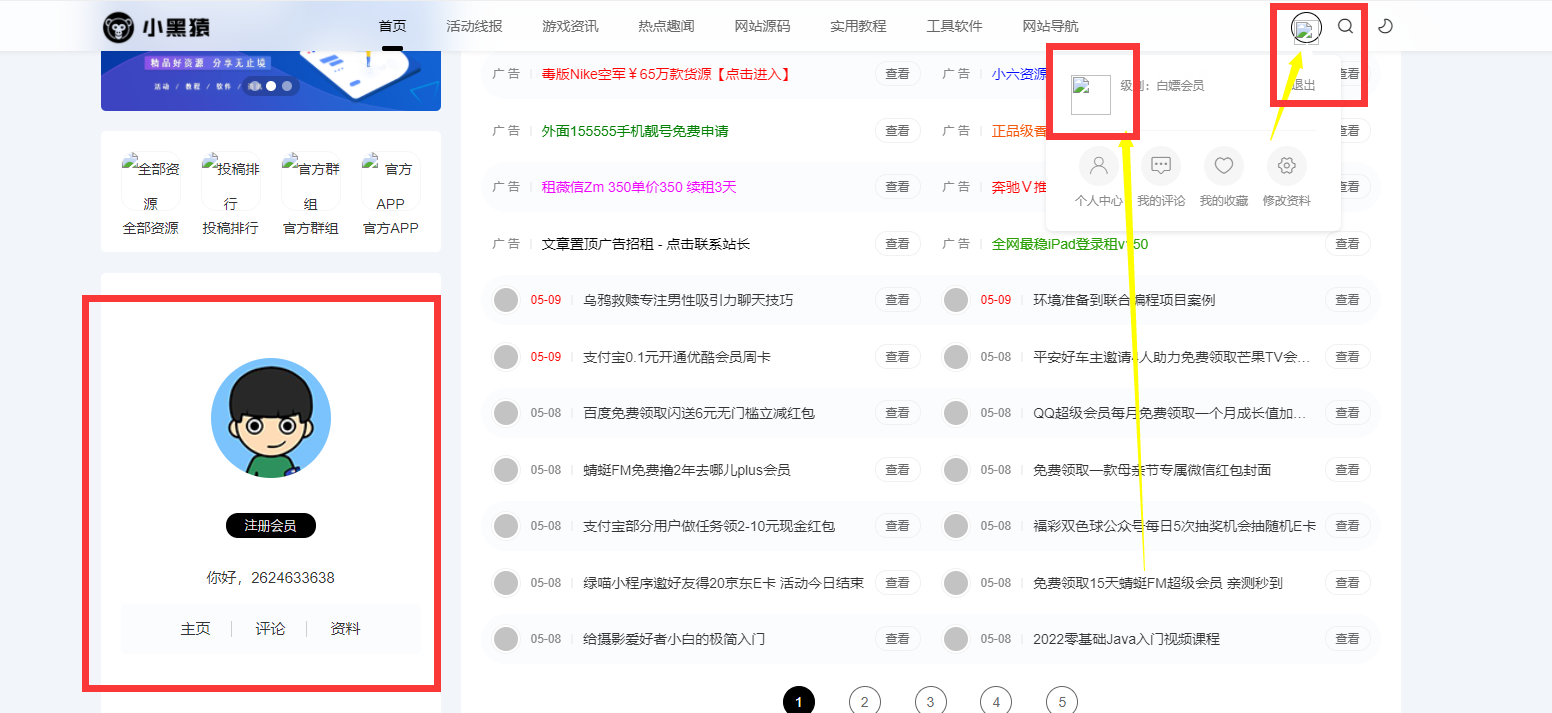Click thumbnail beside 给摄影爱好者小白的极简入门
Viewport: 1552px width, 713px height.
click(x=506, y=639)
